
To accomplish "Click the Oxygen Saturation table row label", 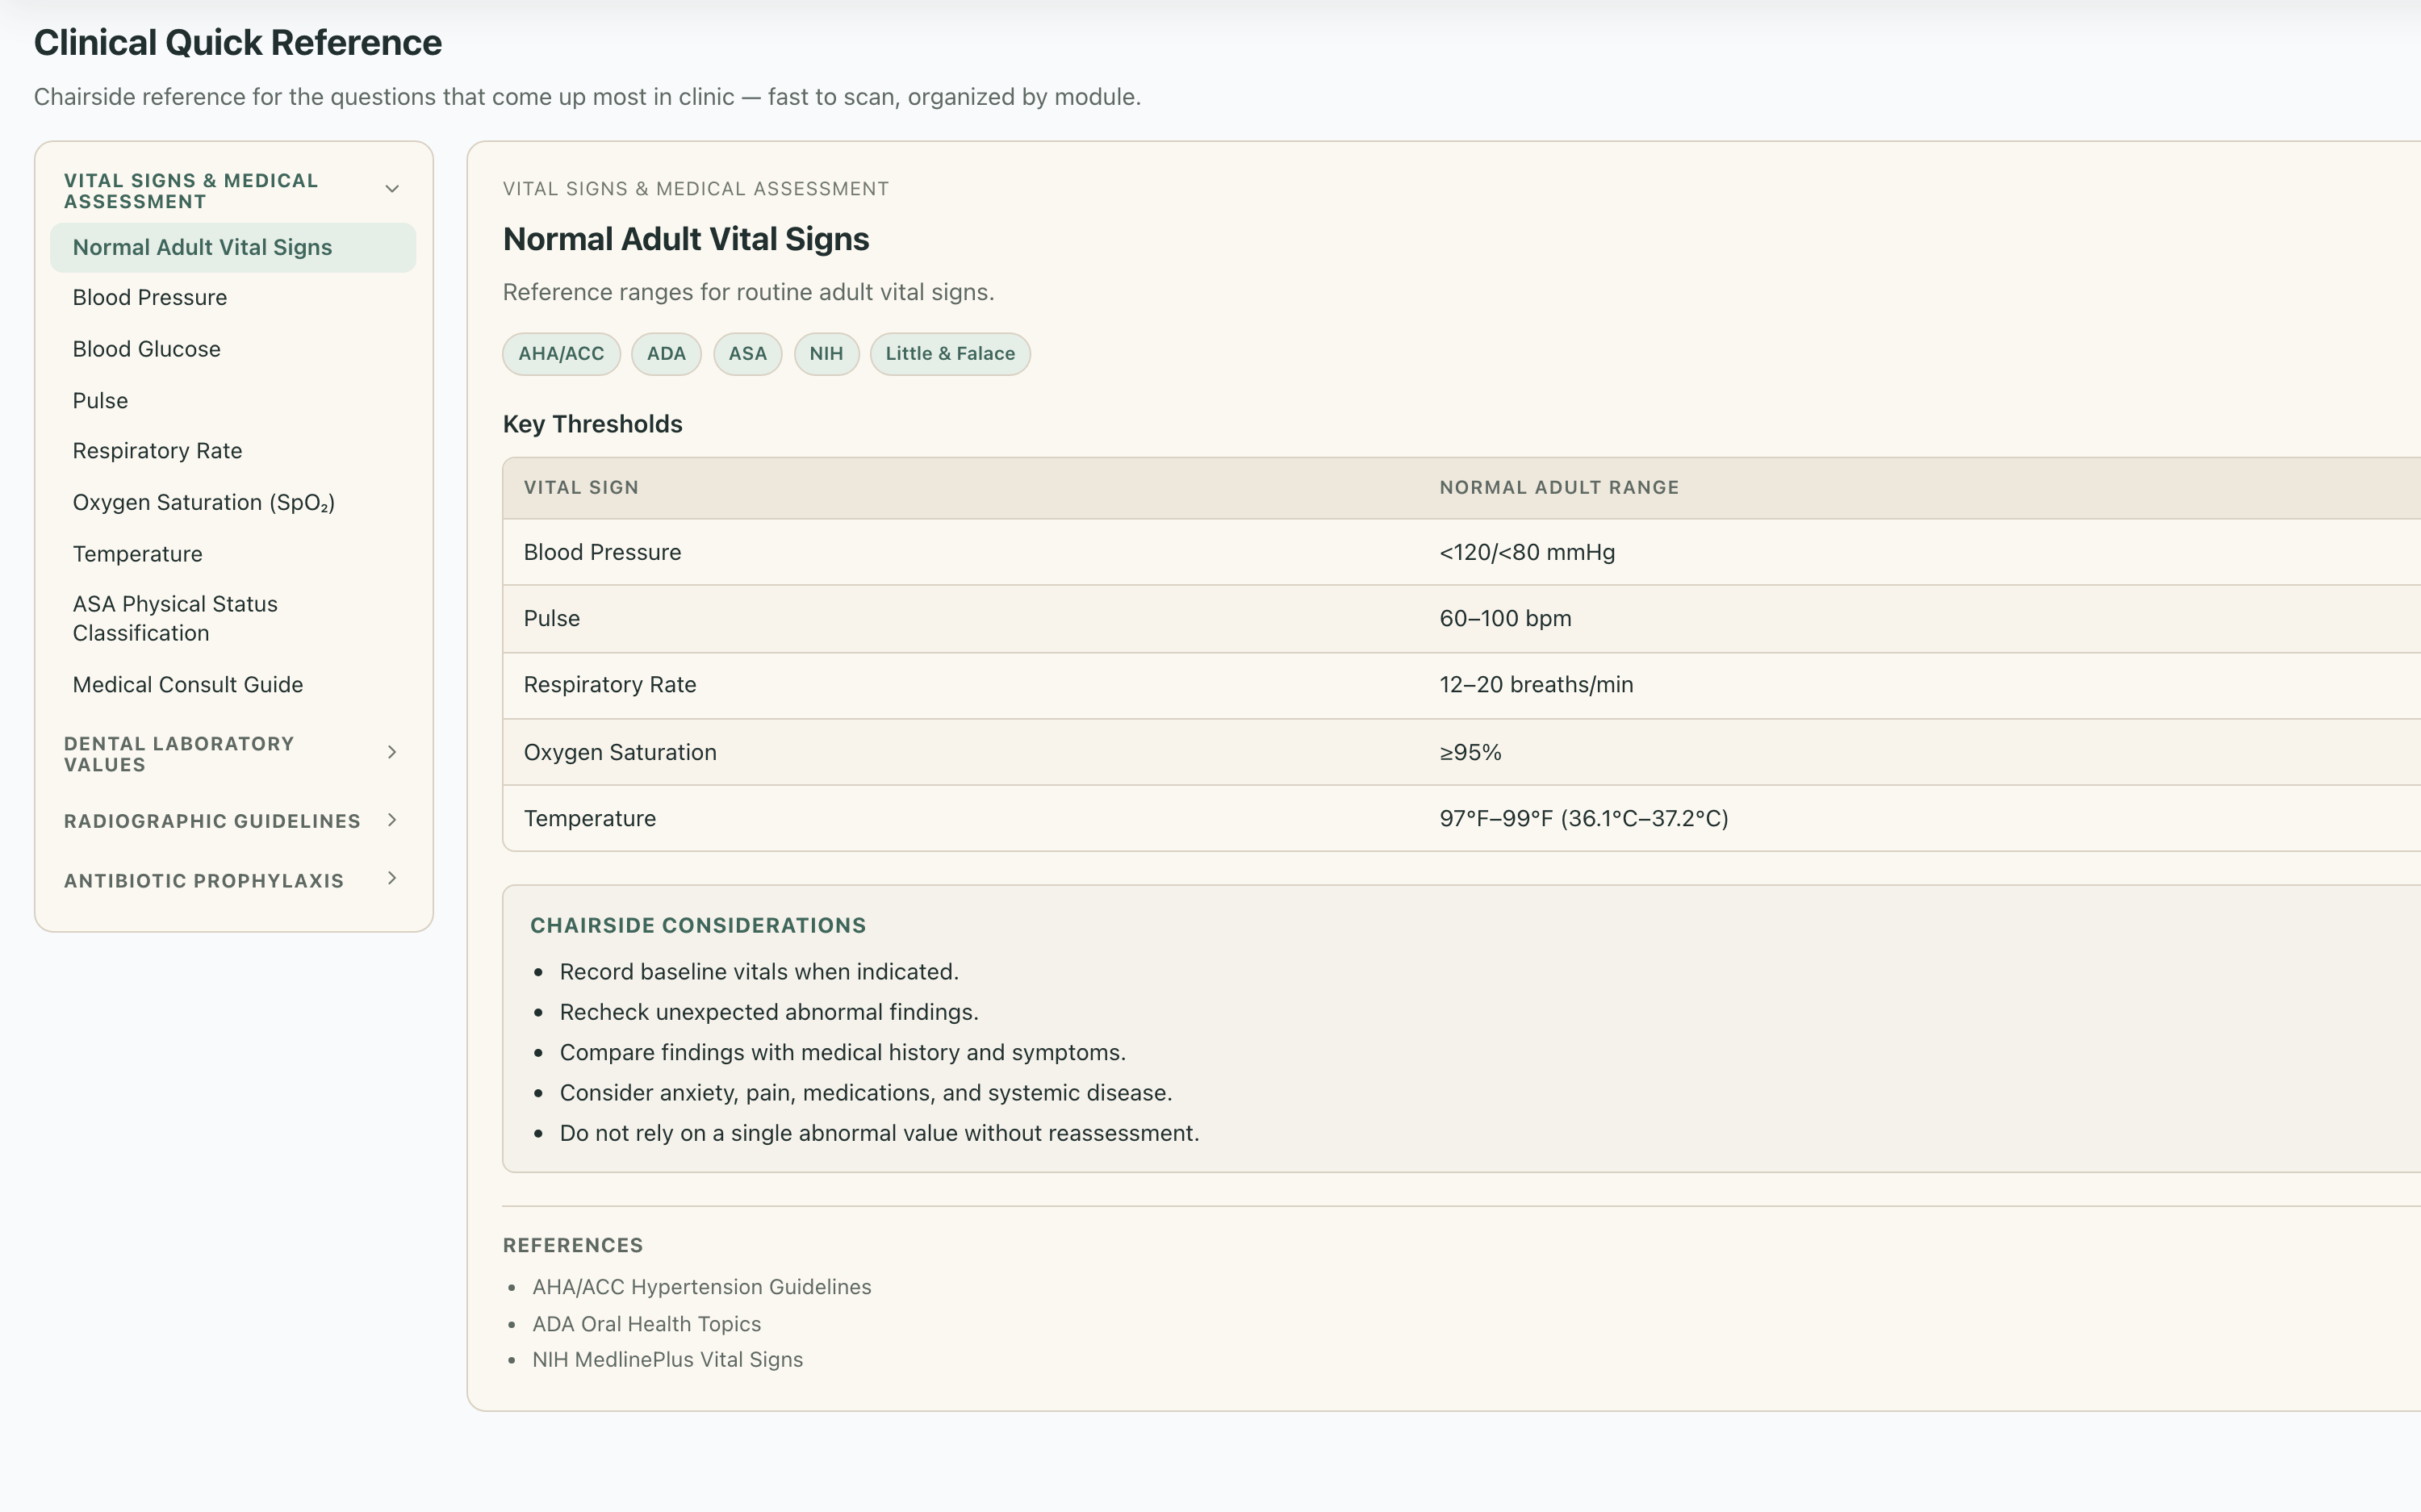I will click(x=620, y=752).
